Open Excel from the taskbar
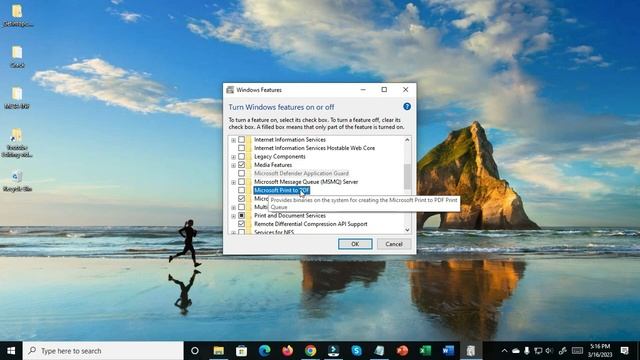This screenshot has height=360, width=640. coord(425,351)
